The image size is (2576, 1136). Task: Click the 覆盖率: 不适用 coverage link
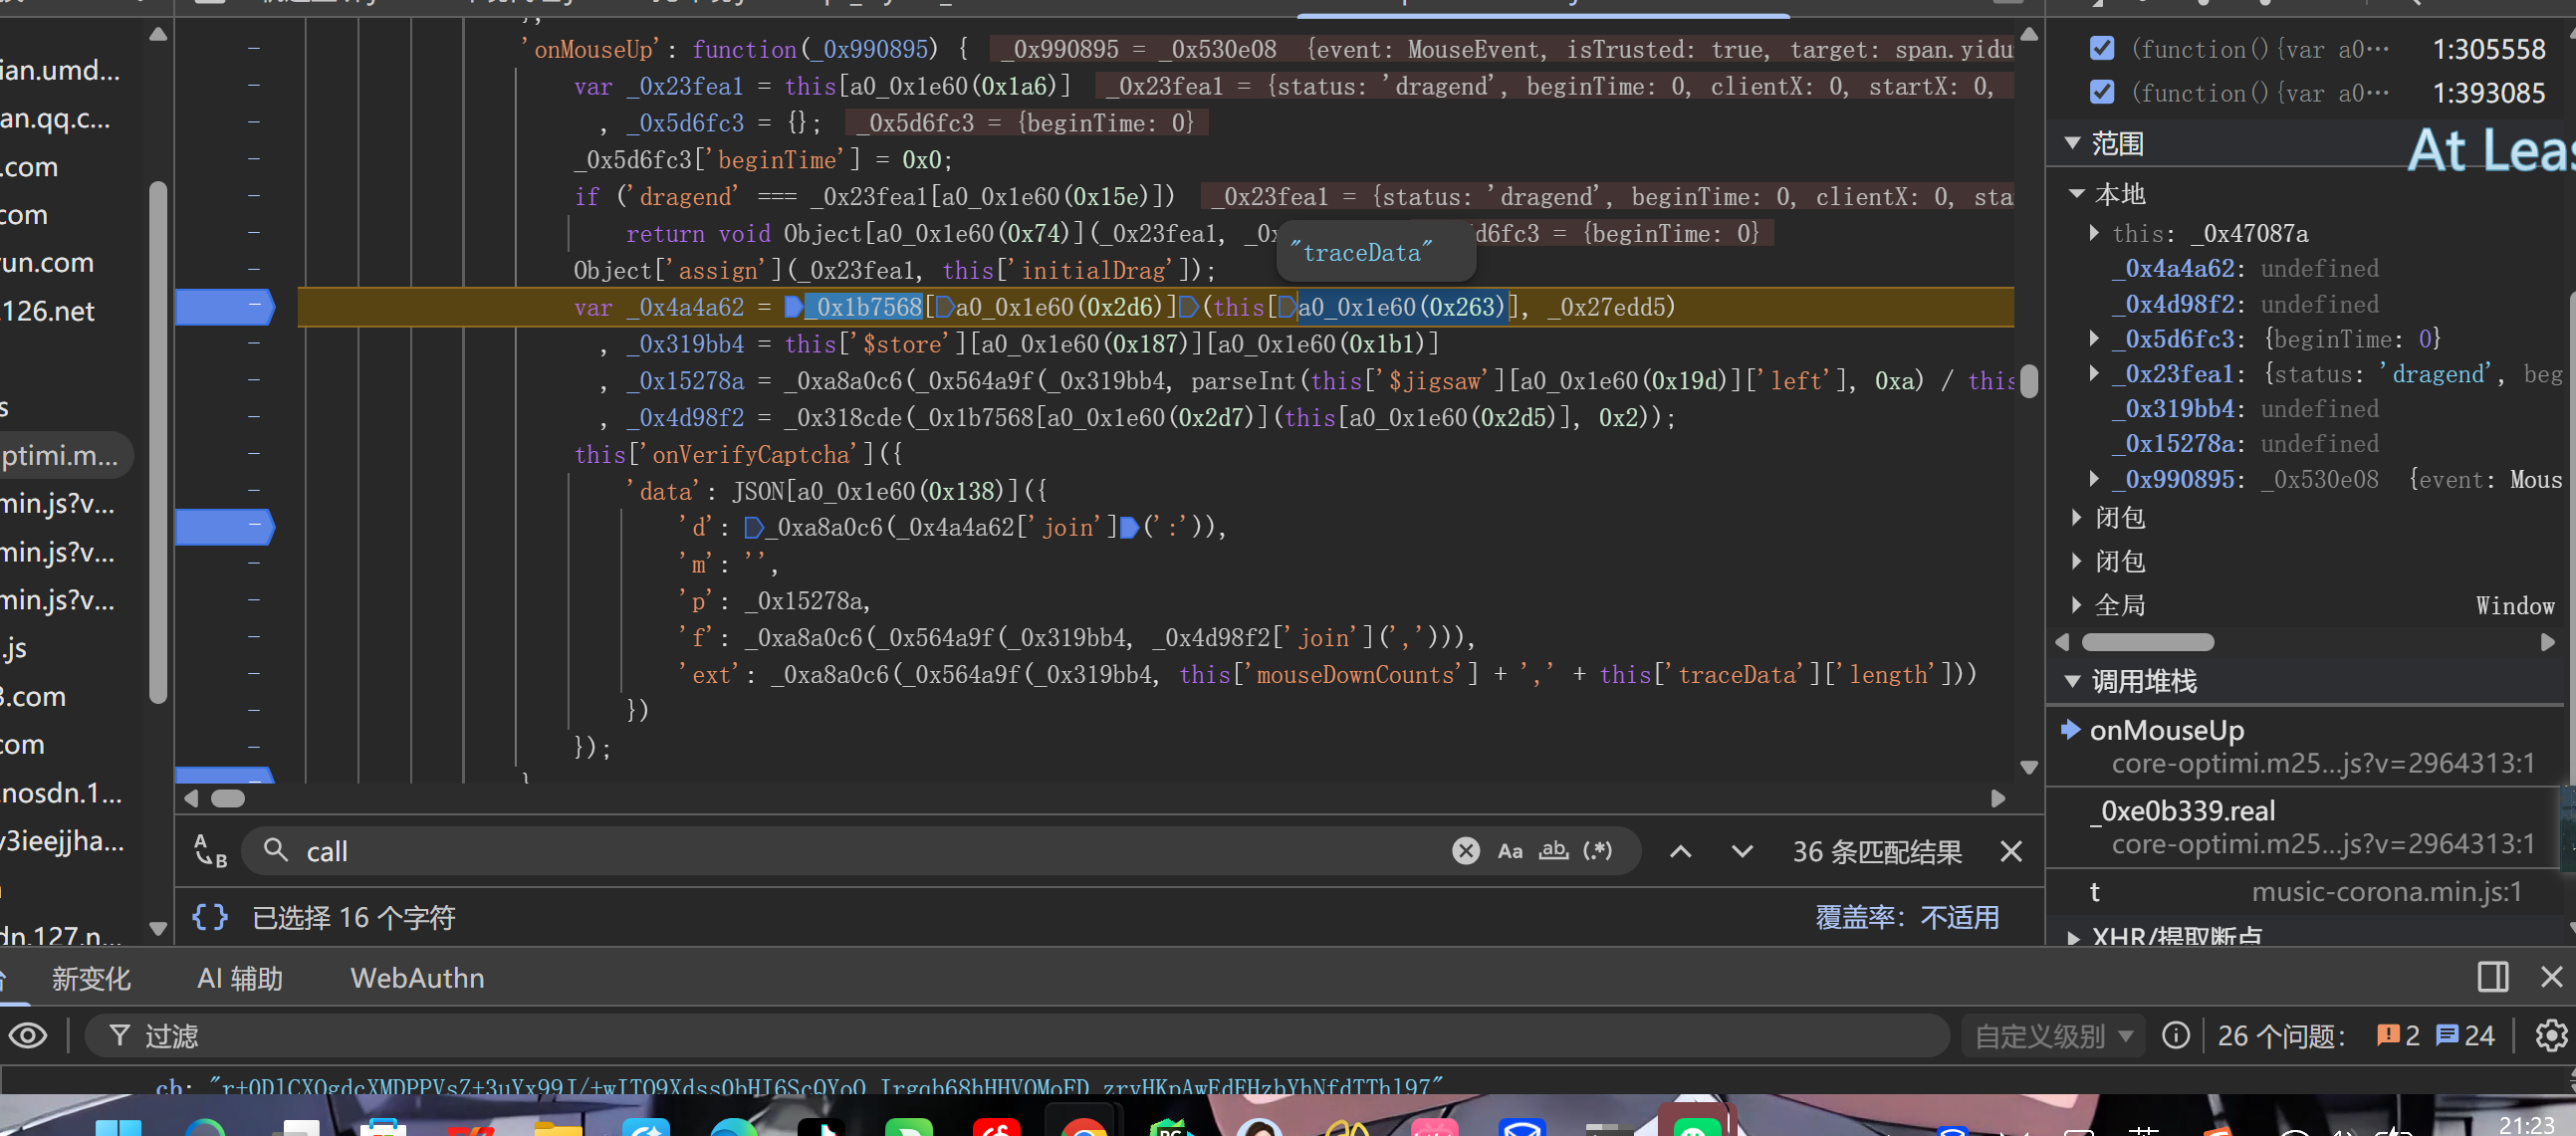1907,917
